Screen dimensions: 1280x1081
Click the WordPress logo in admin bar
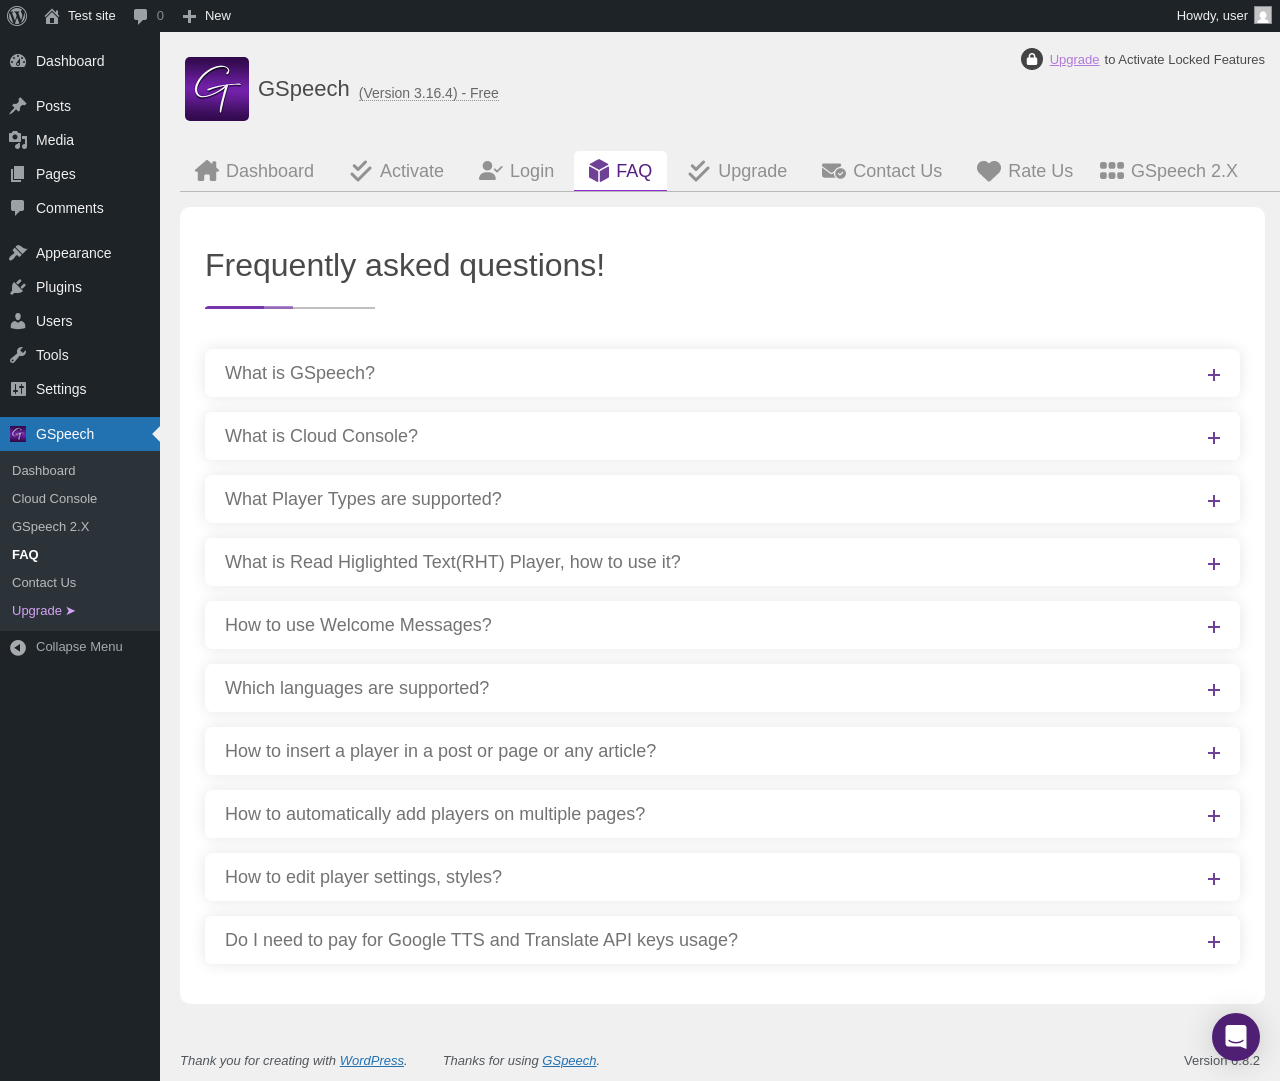pyautogui.click(x=17, y=16)
